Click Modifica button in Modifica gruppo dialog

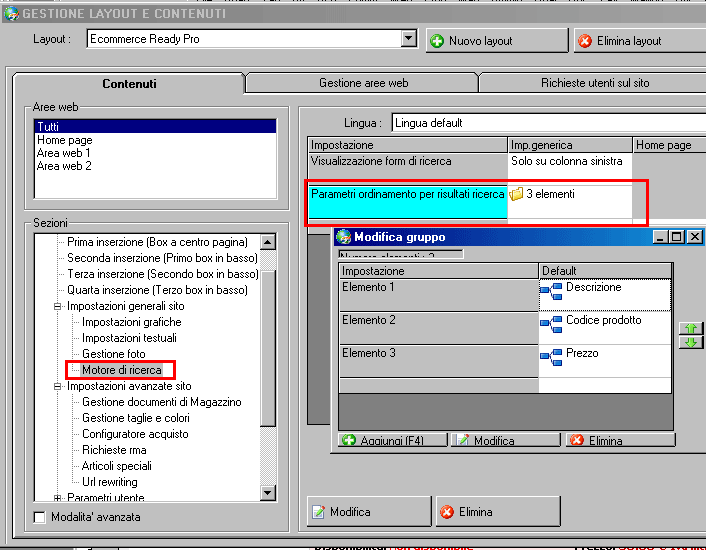point(507,440)
